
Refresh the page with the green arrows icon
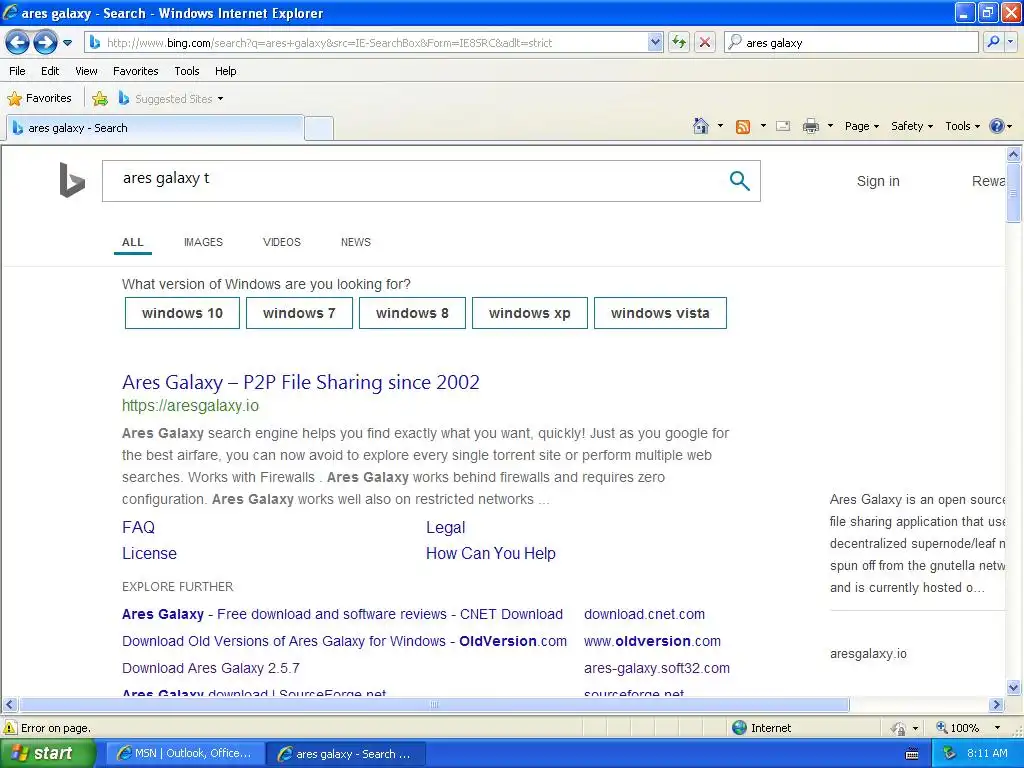click(679, 42)
